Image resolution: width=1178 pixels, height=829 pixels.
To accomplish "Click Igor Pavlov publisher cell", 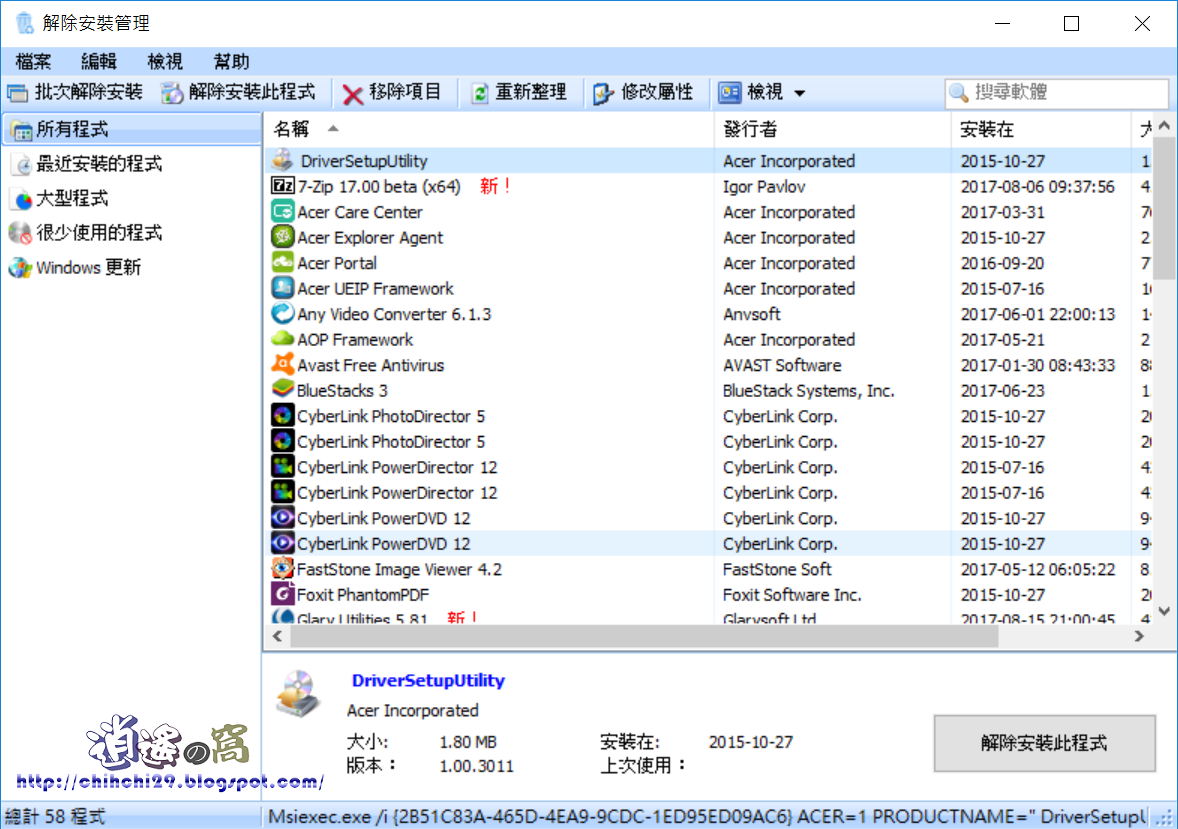I will pos(764,187).
